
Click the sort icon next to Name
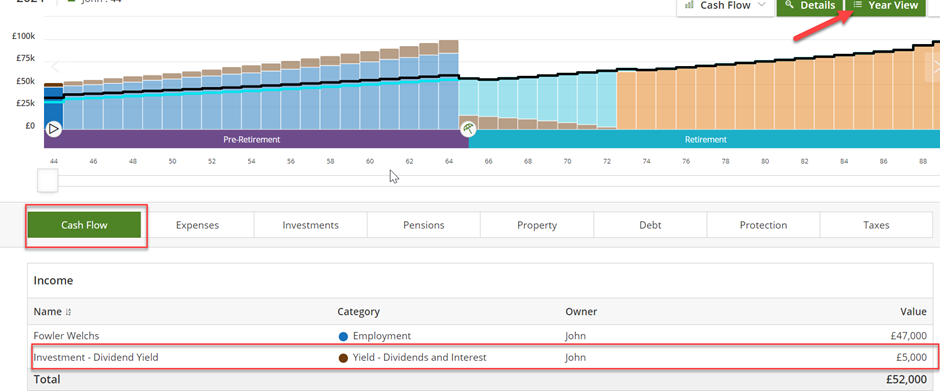pos(68,312)
